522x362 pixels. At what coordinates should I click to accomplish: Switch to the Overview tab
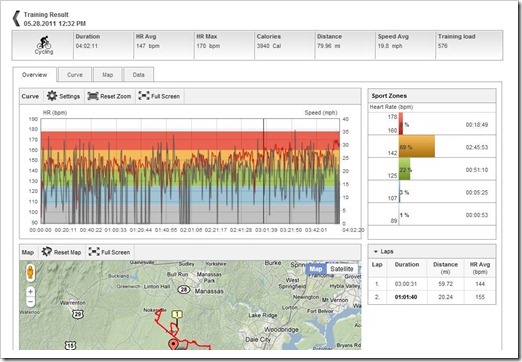pyautogui.click(x=34, y=75)
